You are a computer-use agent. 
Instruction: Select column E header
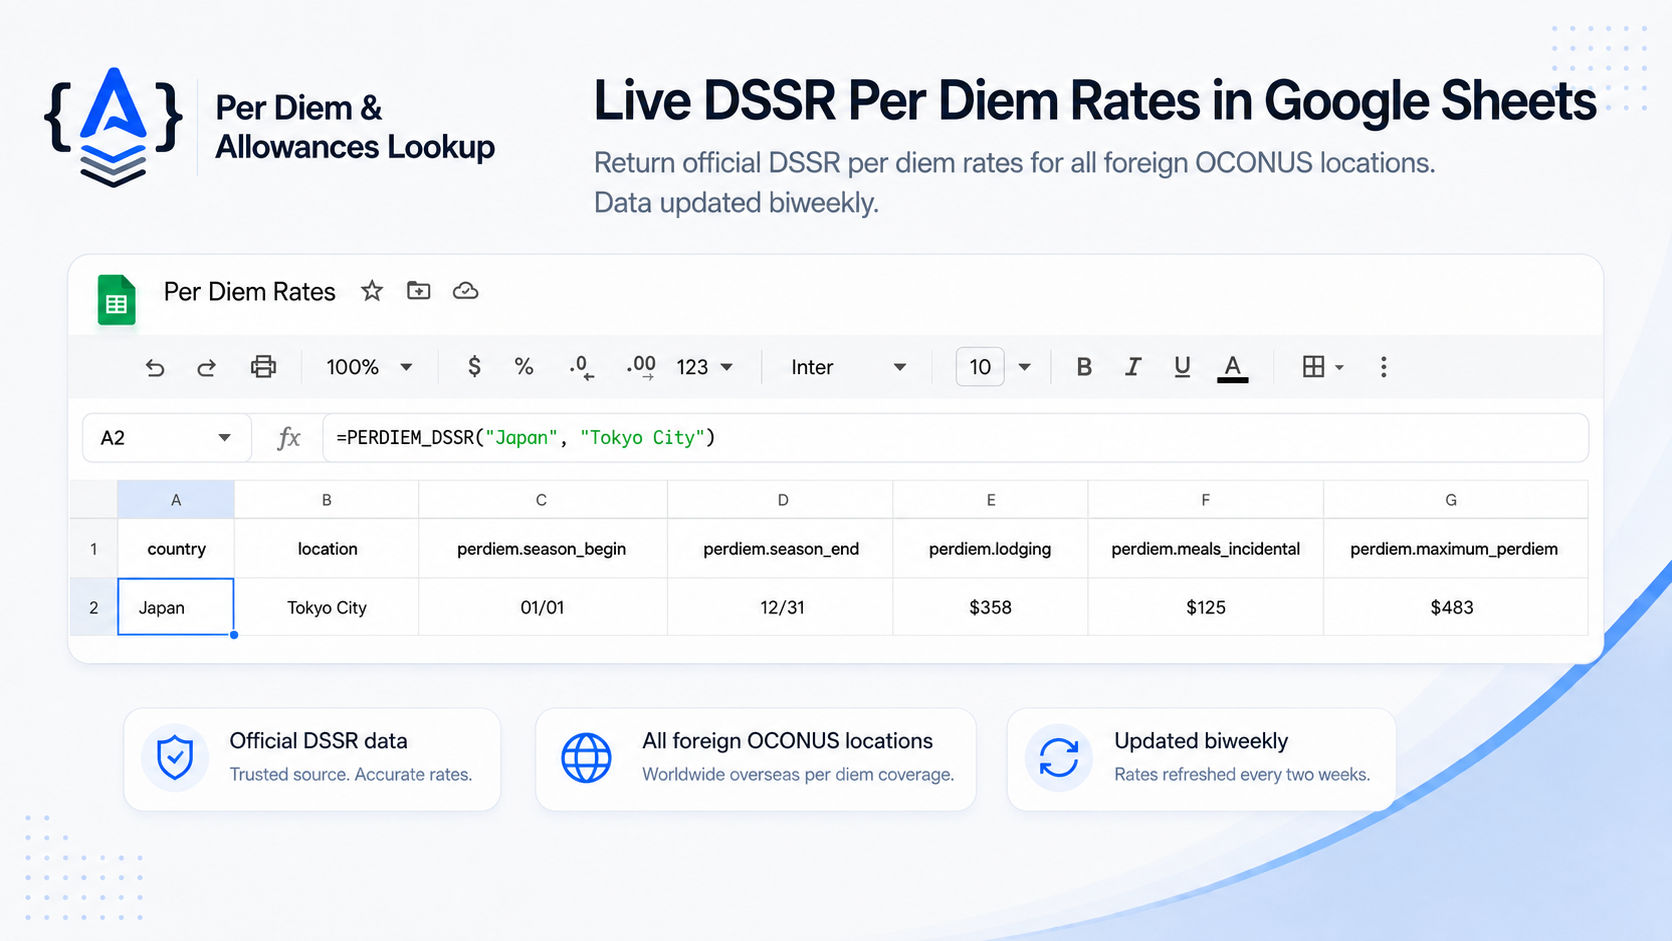coord(990,500)
